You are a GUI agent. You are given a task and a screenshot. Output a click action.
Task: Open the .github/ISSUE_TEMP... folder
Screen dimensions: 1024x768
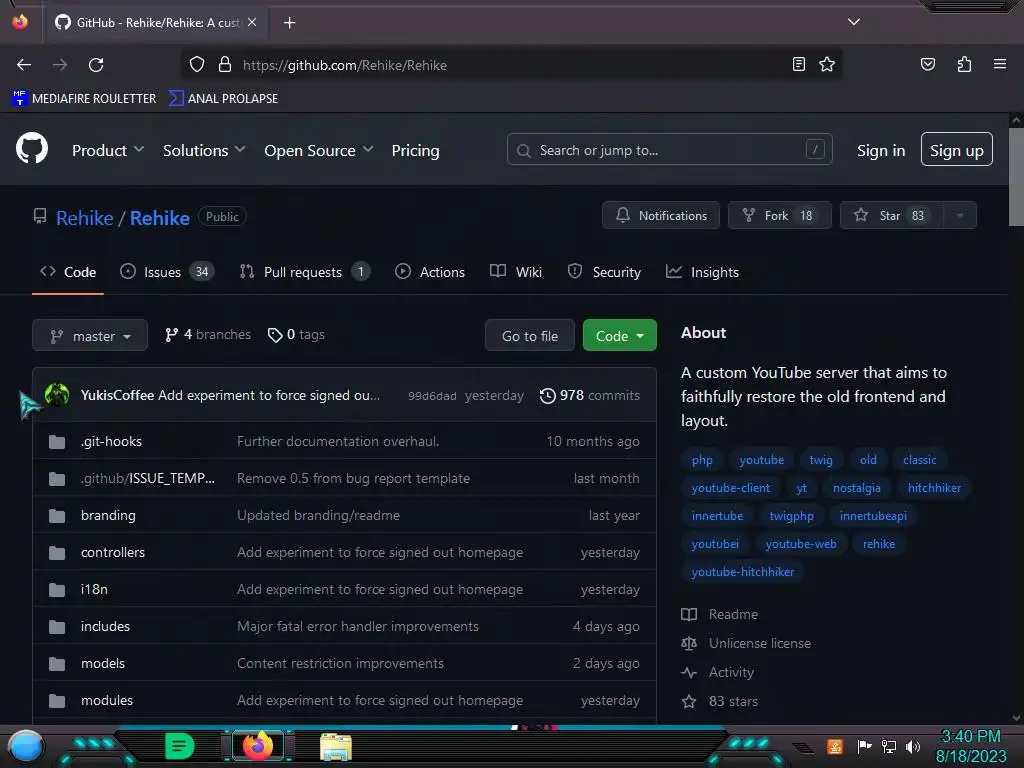[x=148, y=478]
